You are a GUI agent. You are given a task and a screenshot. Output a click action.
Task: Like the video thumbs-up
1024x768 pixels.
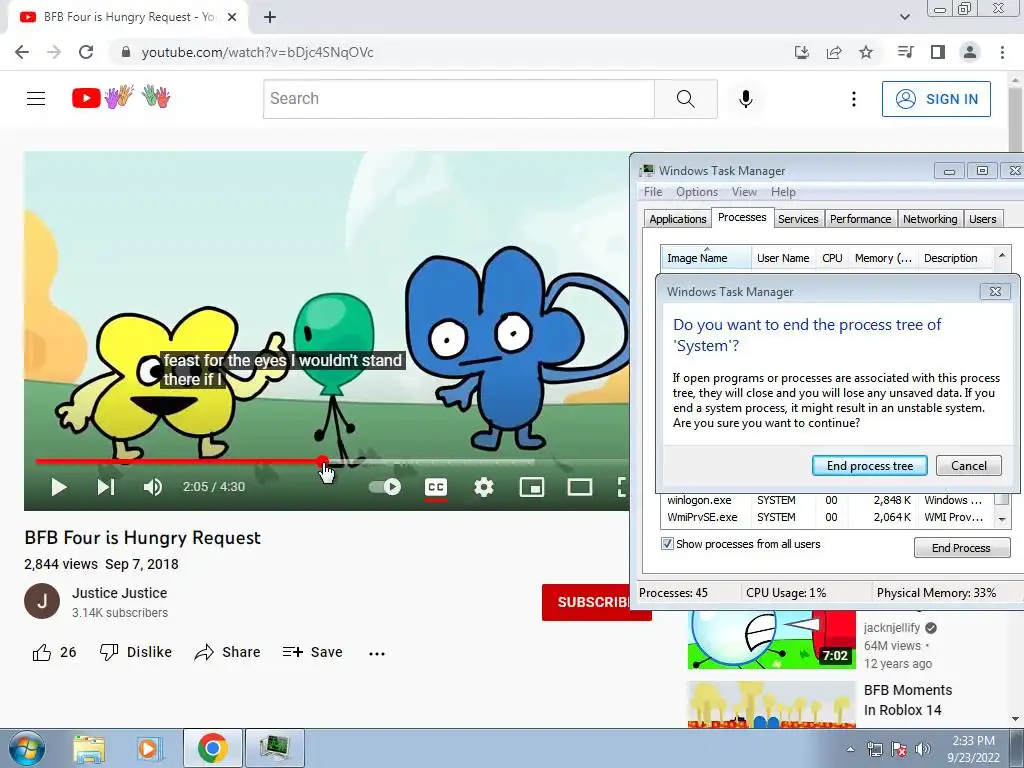point(54,652)
